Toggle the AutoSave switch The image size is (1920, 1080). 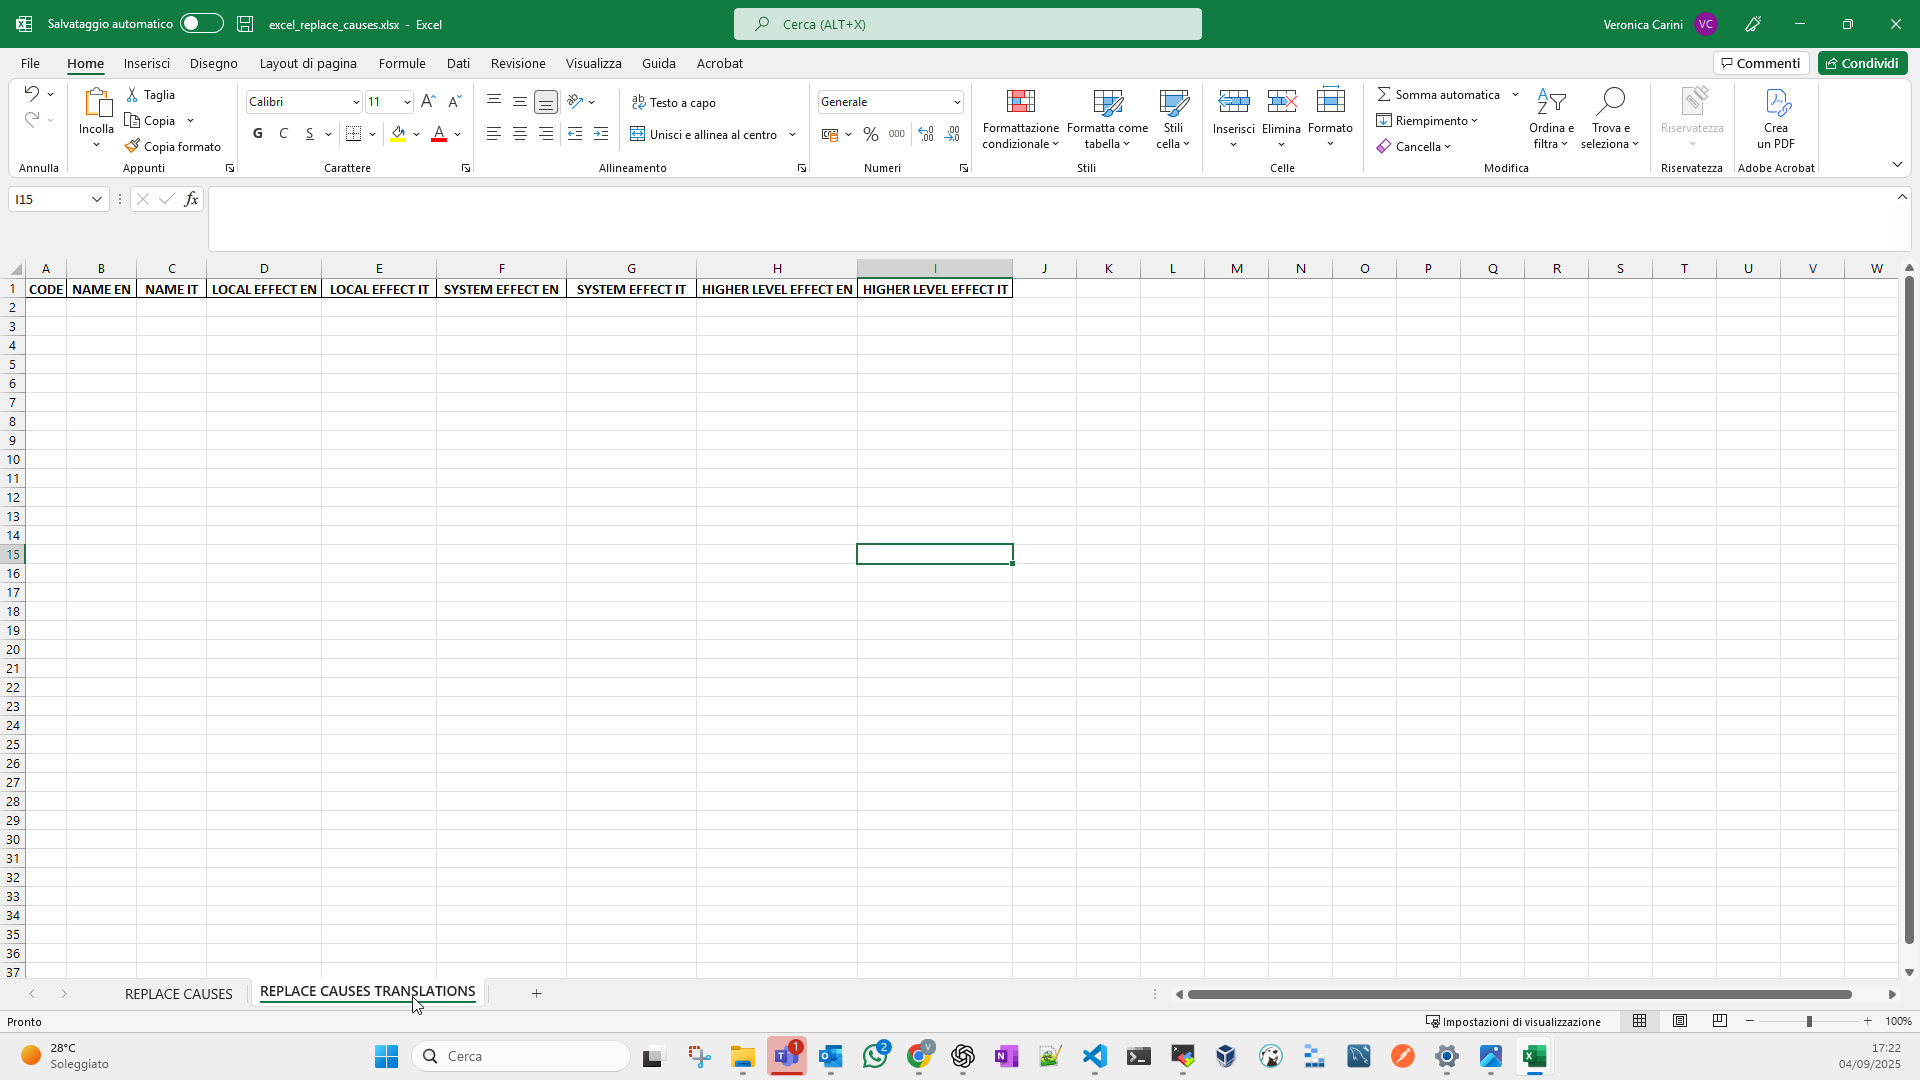tap(201, 24)
